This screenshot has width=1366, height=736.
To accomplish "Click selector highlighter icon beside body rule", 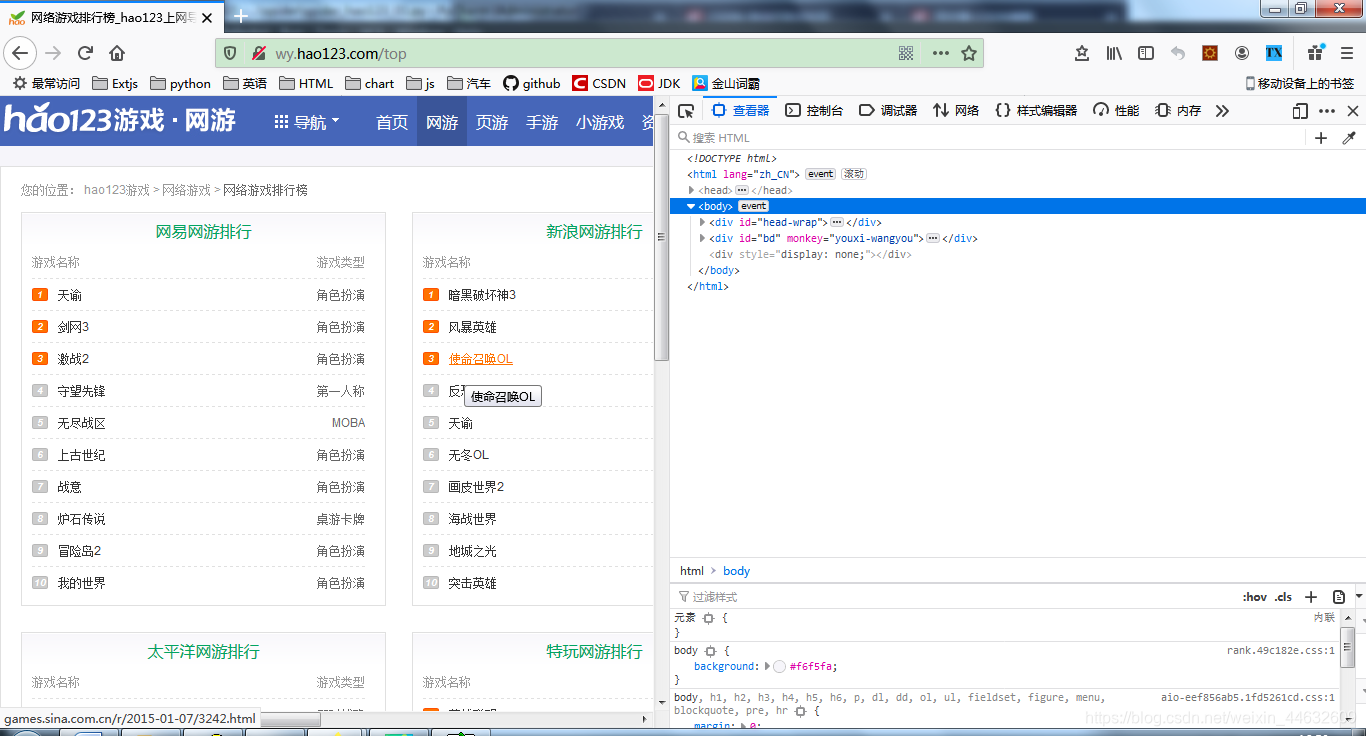I will tap(711, 651).
